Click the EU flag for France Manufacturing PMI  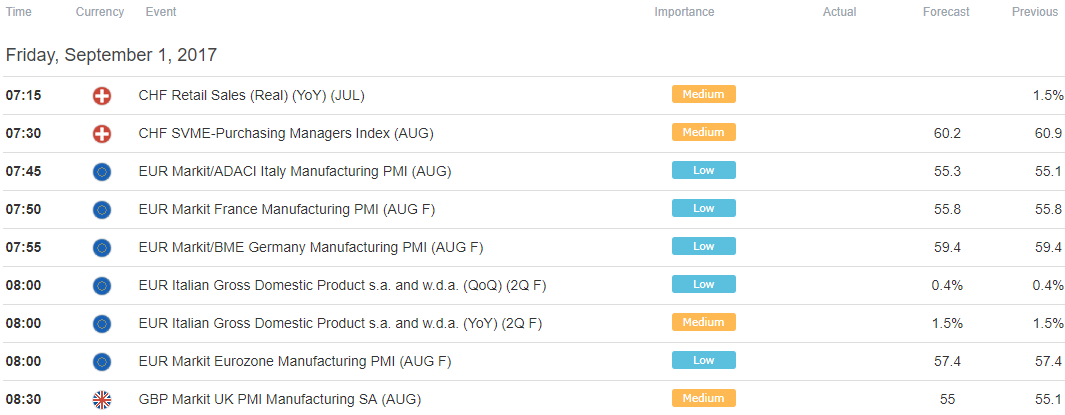click(102, 211)
